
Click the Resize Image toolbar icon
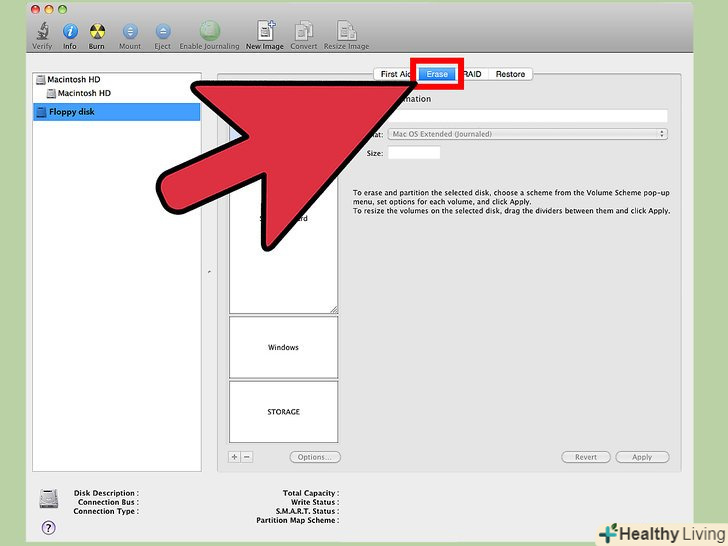(x=347, y=31)
